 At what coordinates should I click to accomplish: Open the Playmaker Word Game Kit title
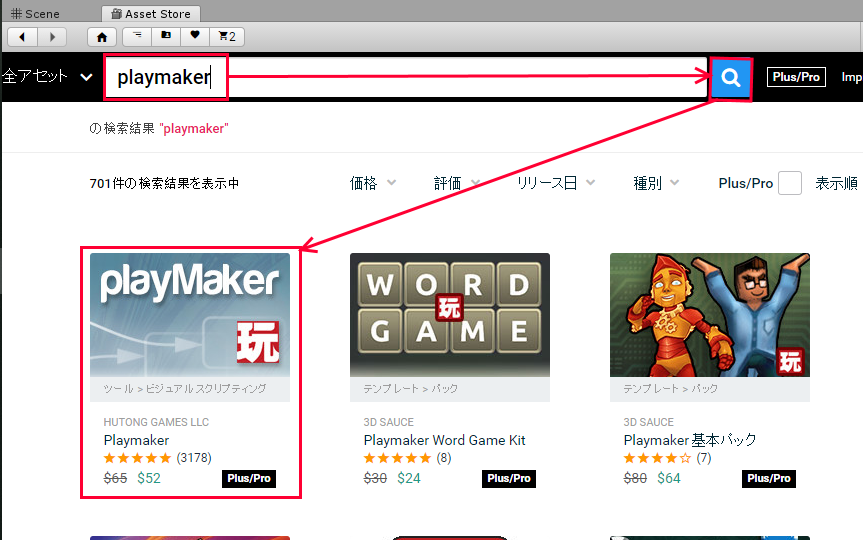[445, 440]
